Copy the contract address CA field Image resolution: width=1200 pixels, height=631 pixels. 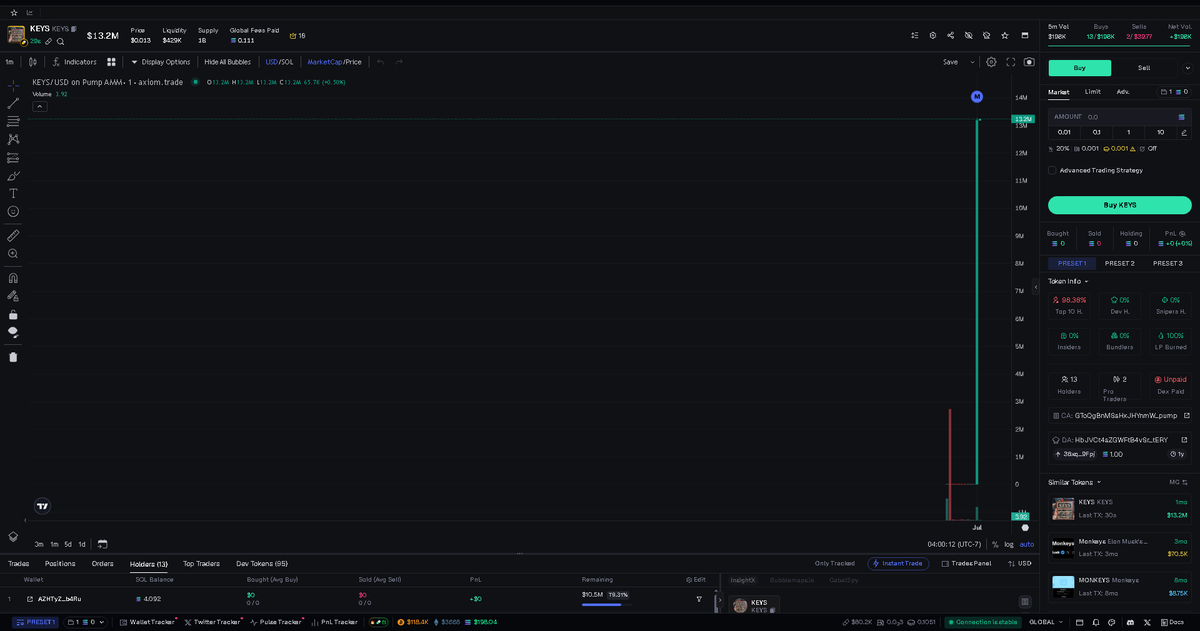pos(1120,415)
